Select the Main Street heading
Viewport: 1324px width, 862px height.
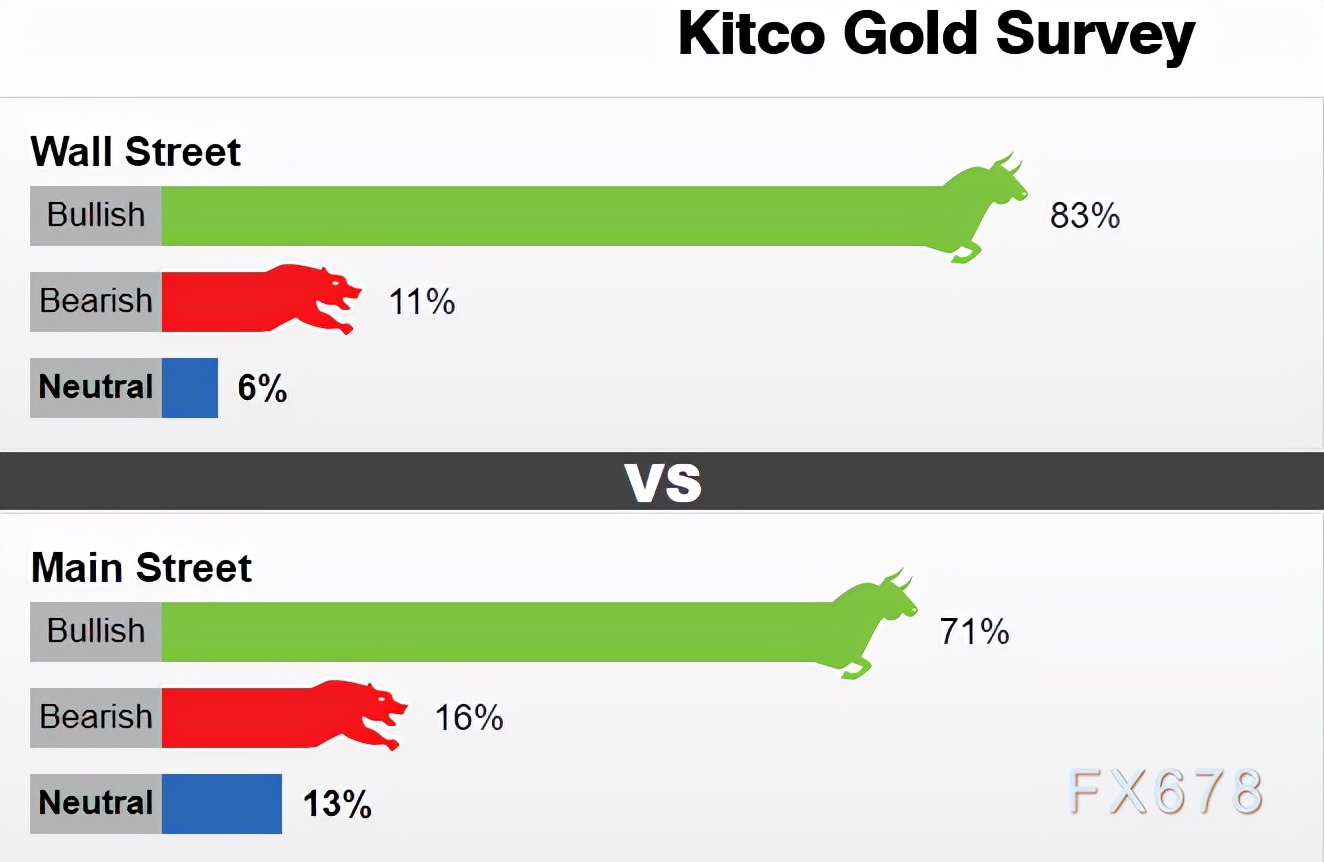pos(141,568)
